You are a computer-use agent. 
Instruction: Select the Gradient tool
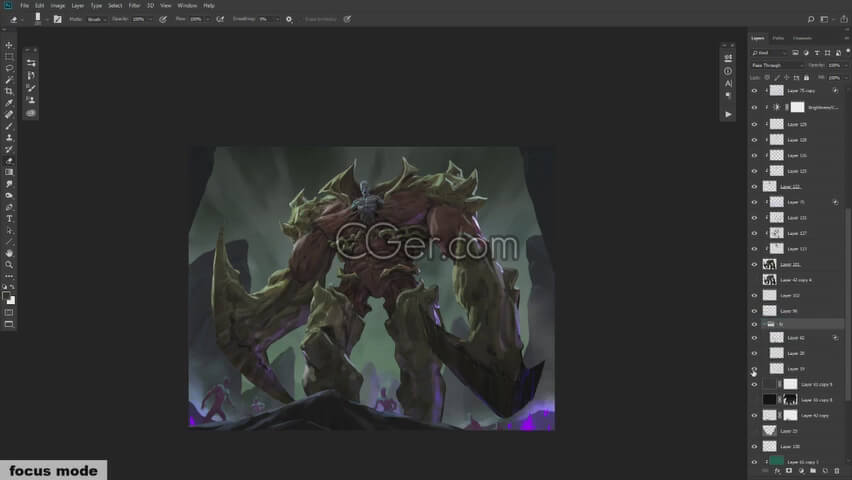[9, 172]
